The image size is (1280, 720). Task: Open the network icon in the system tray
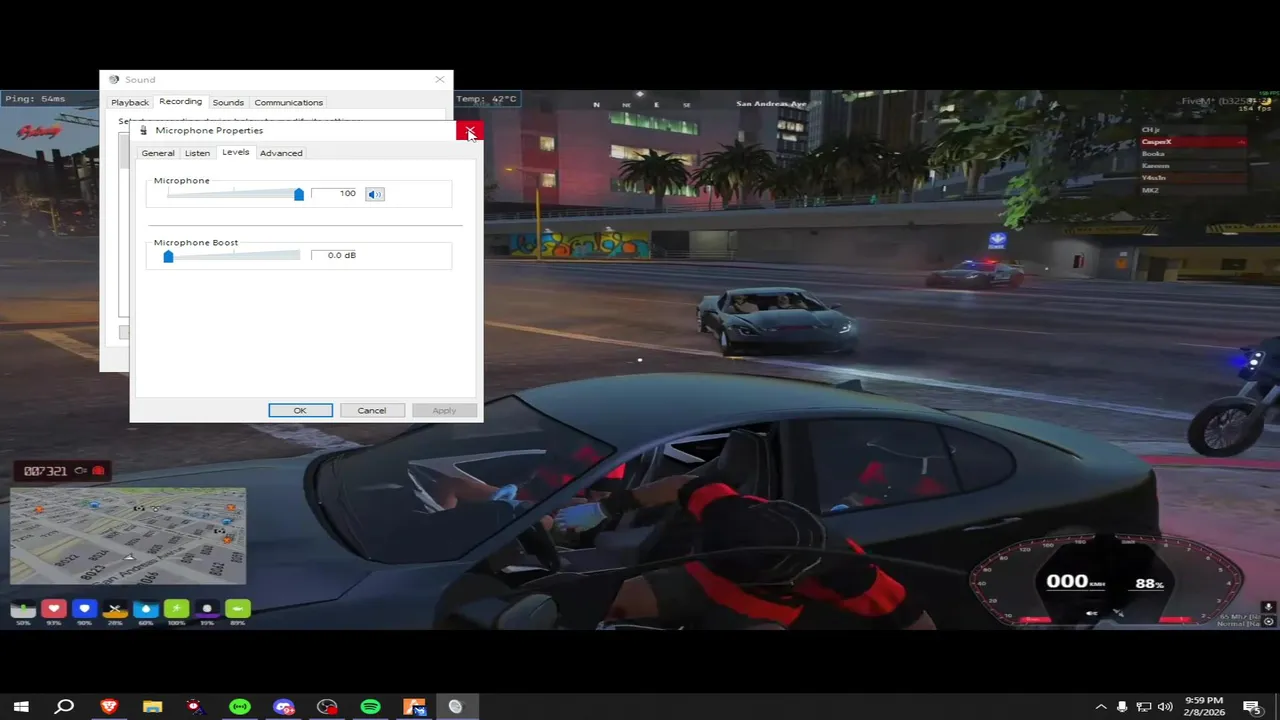1144,707
